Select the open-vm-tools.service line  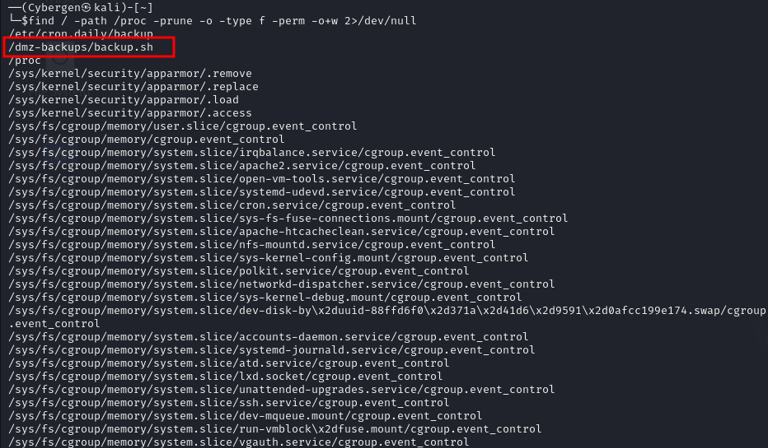[262, 179]
